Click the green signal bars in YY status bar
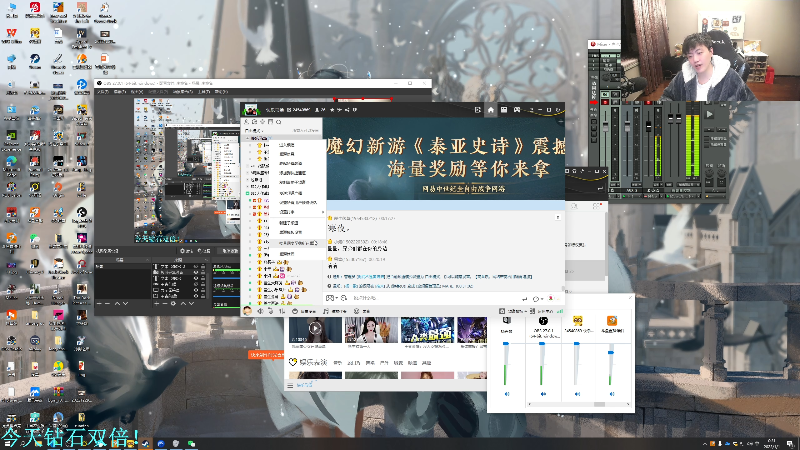Viewport: 800px width, 450px height. (x=559, y=311)
